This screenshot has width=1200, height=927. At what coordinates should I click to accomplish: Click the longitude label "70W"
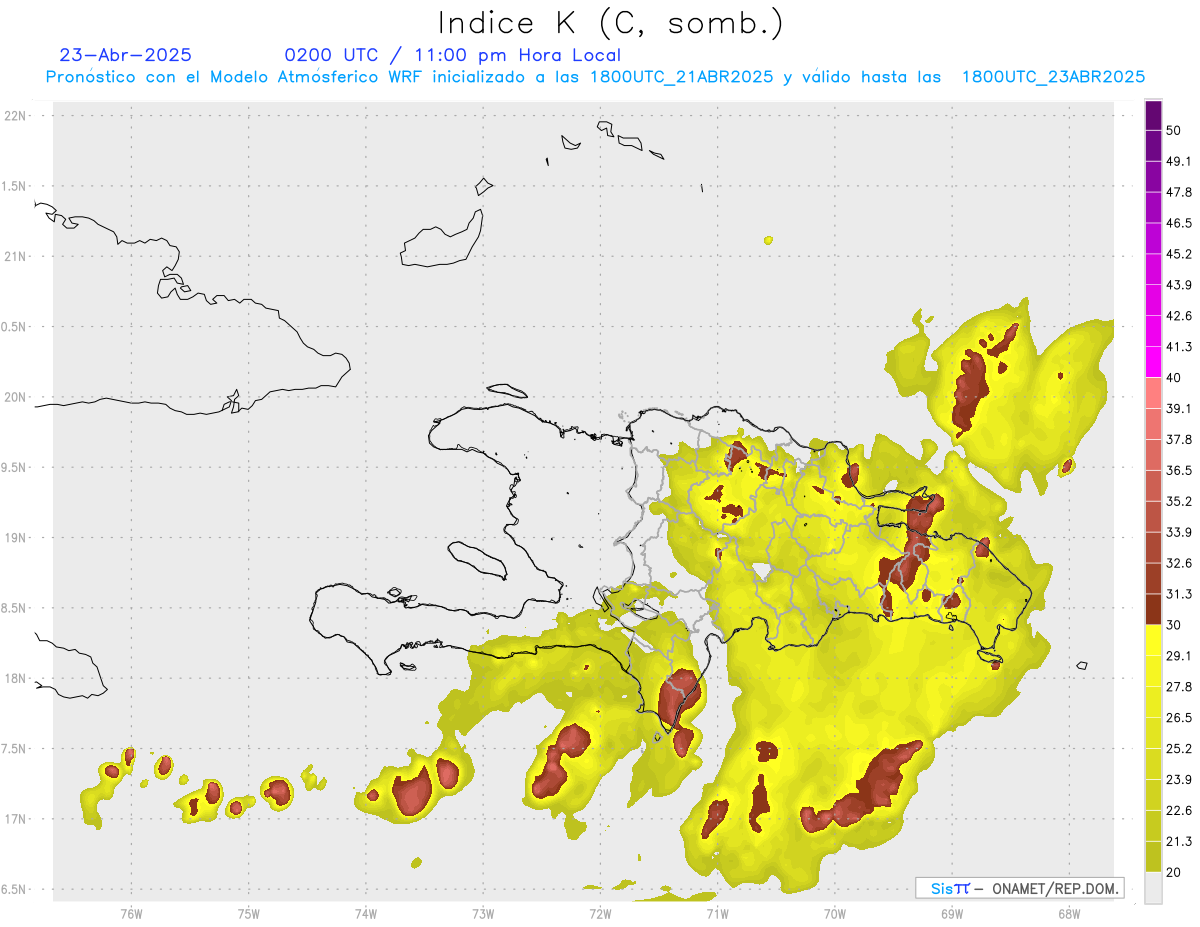pos(834,913)
